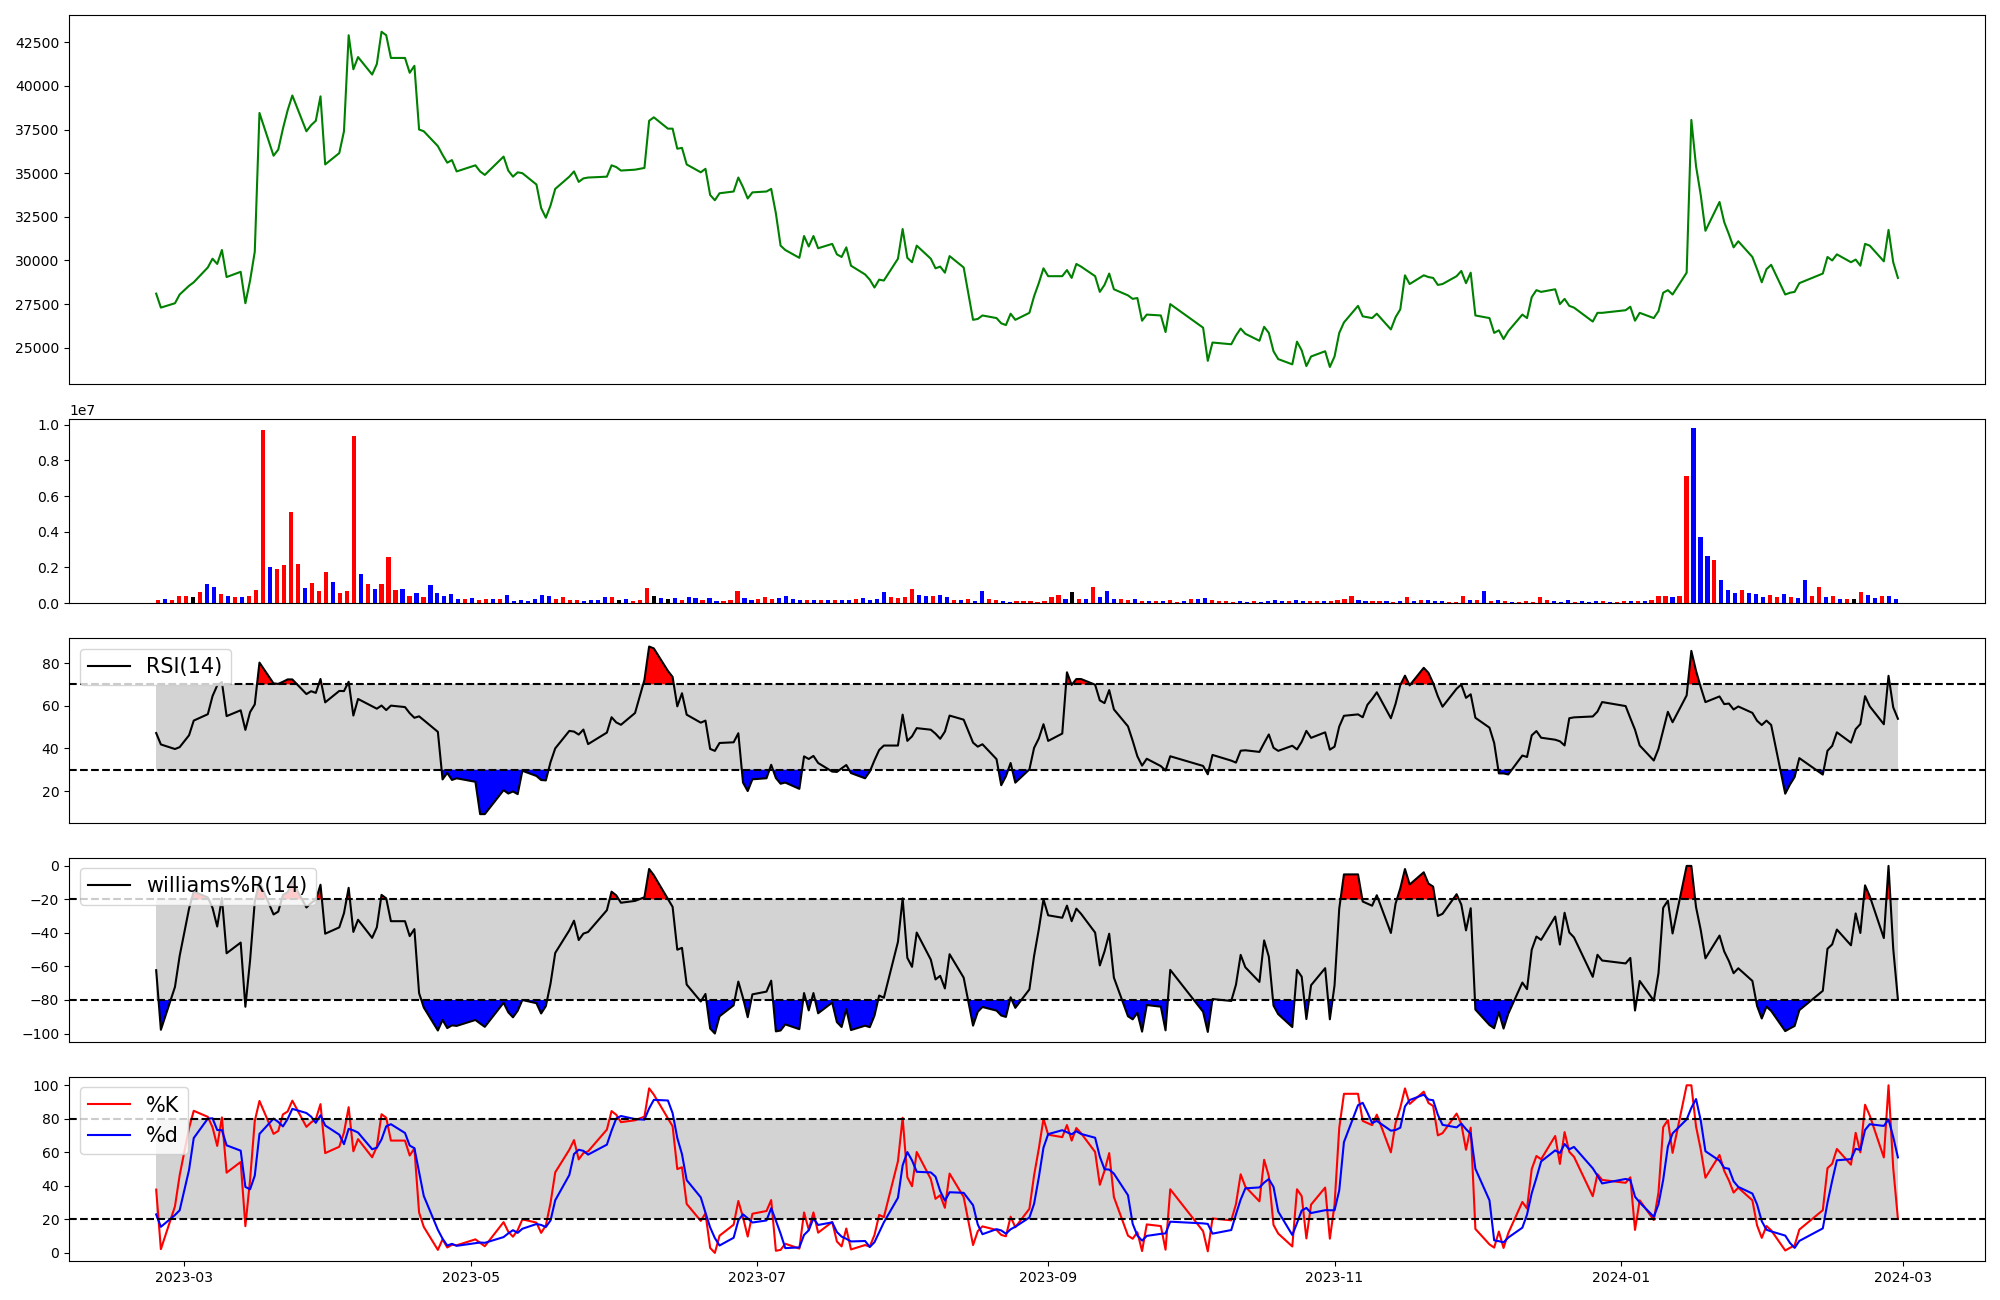The width and height of the screenshot is (2000, 1300).
Task: Click the 25000 price axis tick label
Action: (37, 348)
